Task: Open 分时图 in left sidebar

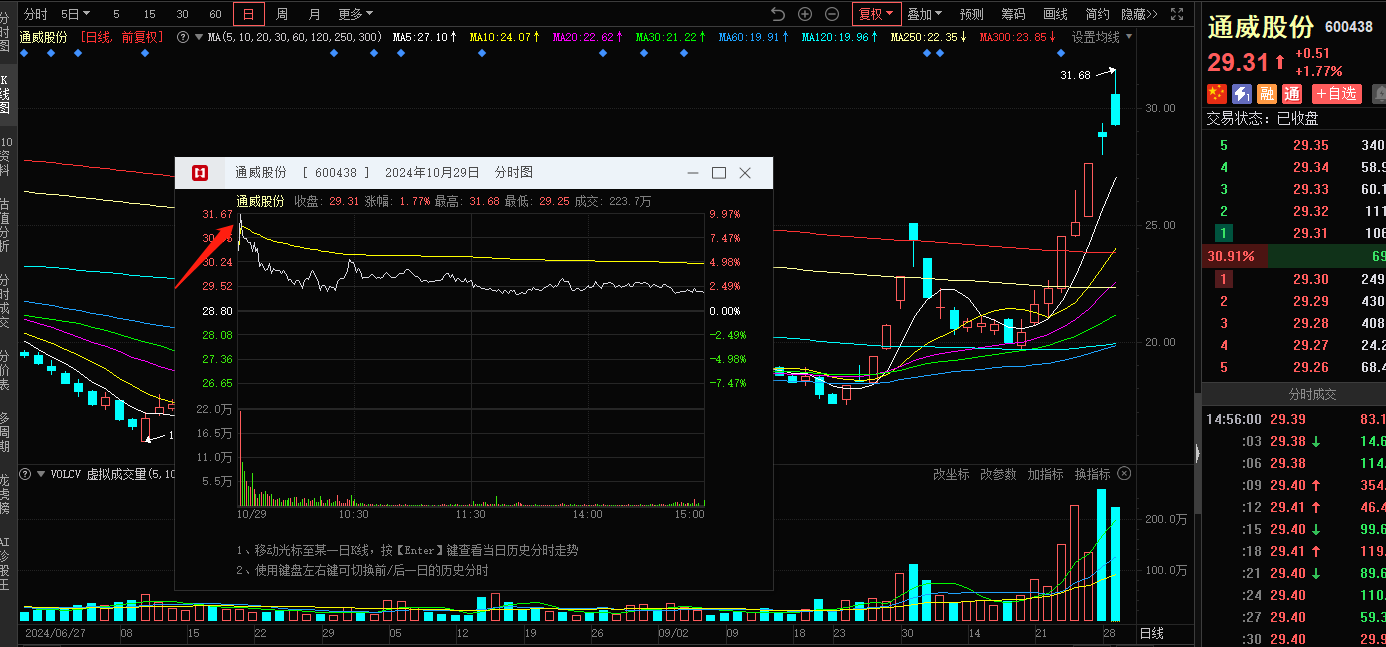Action: pyautogui.click(x=5, y=32)
